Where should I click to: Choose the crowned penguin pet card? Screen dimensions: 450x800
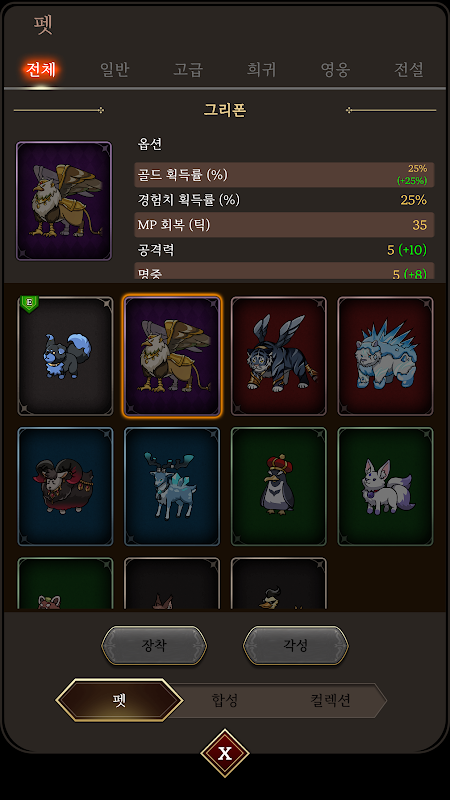pyautogui.click(x=279, y=486)
